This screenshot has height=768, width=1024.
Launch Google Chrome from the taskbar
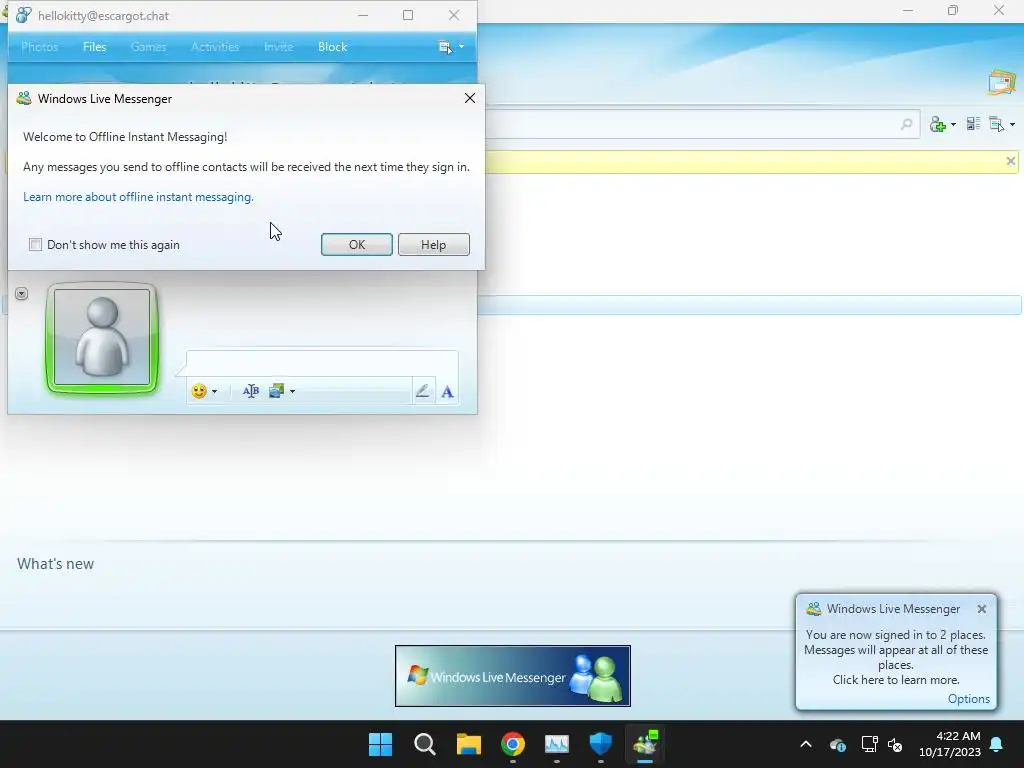point(513,744)
